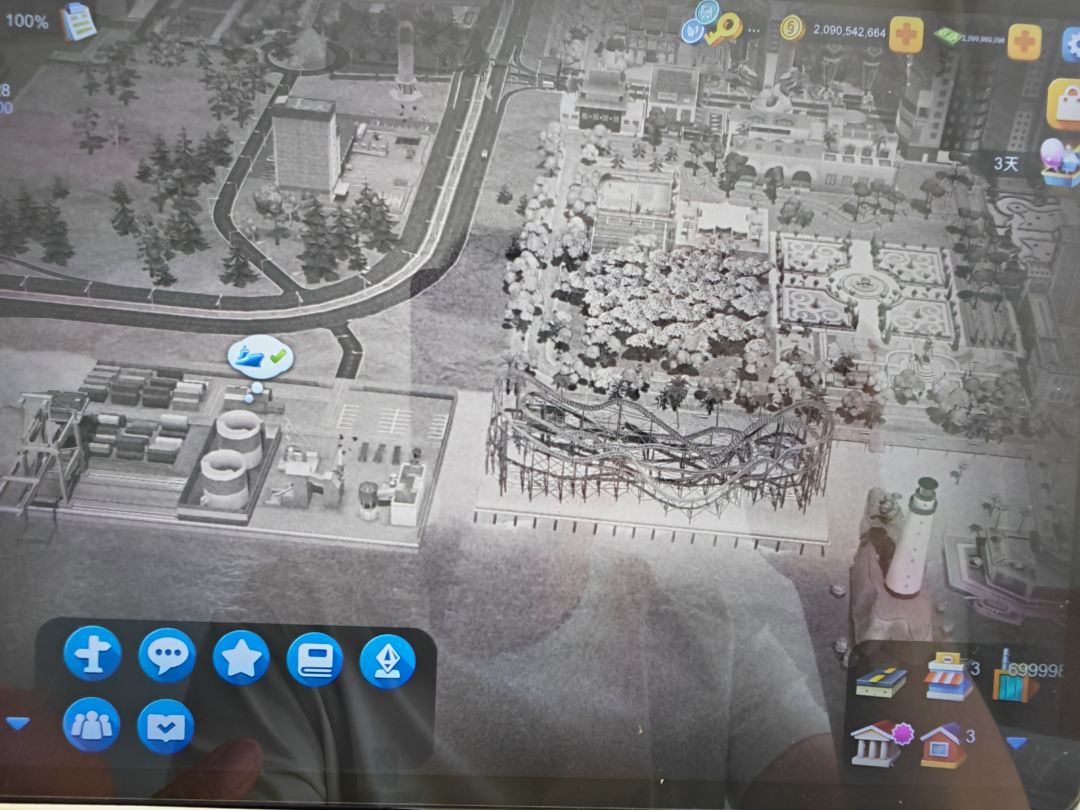Select the road building icon

click(x=881, y=681)
